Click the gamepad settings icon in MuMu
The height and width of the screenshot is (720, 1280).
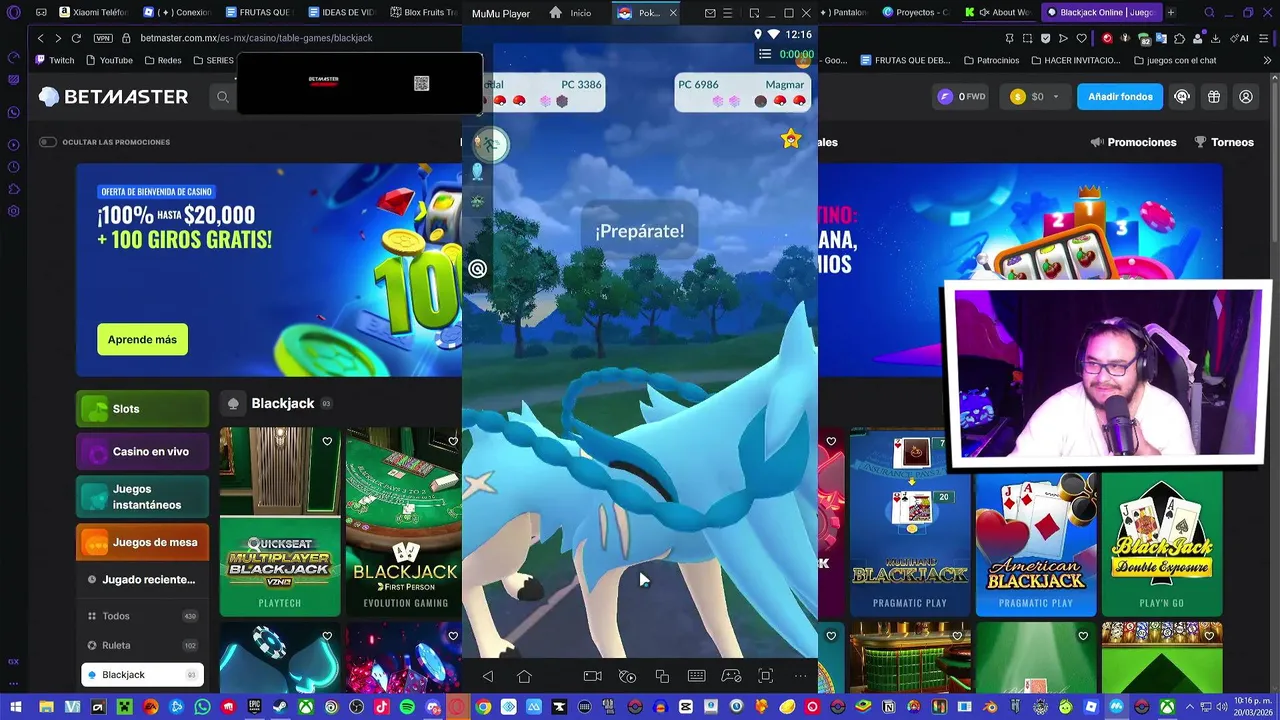point(731,677)
